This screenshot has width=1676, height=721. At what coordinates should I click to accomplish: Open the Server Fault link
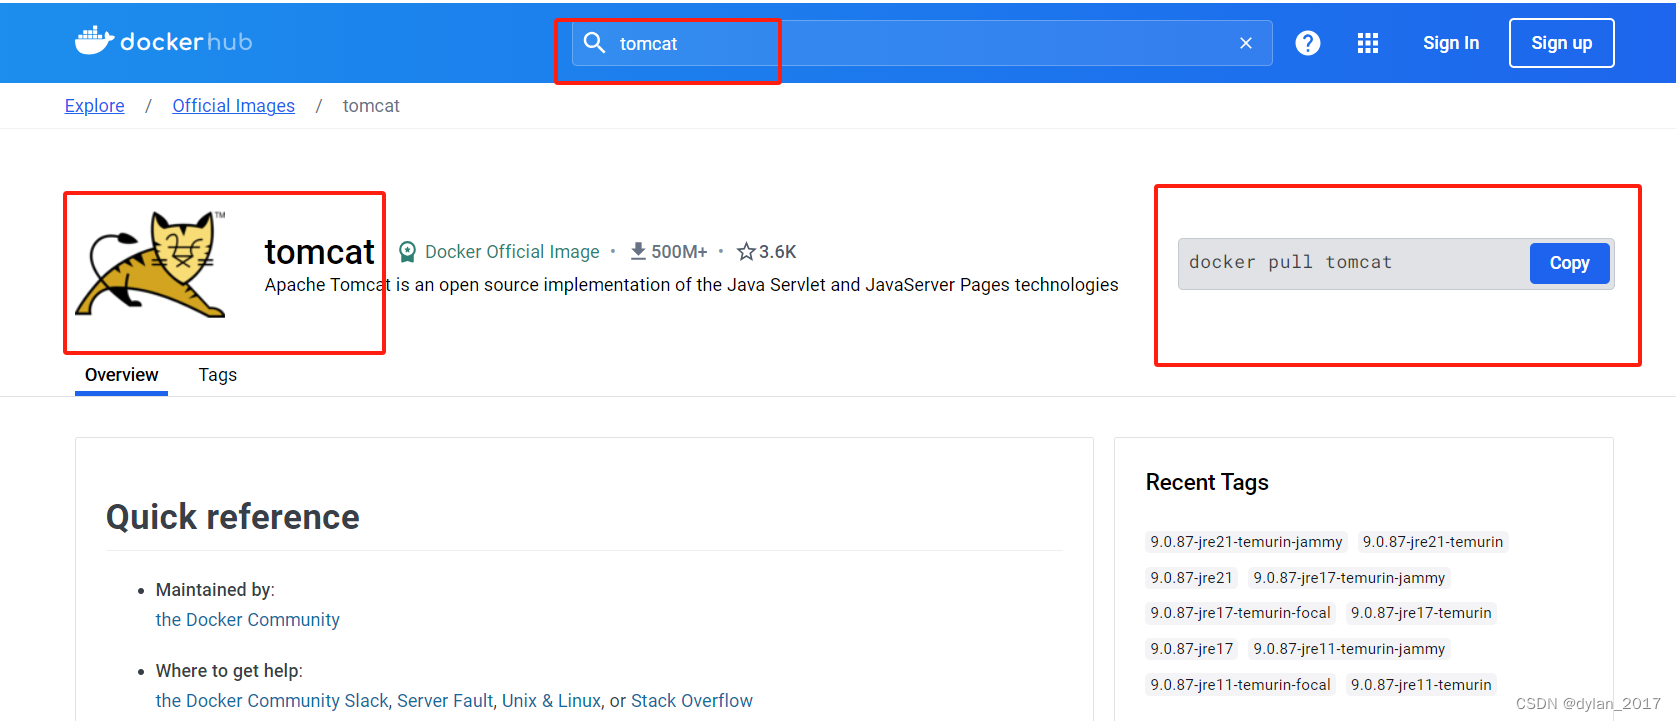tap(445, 701)
